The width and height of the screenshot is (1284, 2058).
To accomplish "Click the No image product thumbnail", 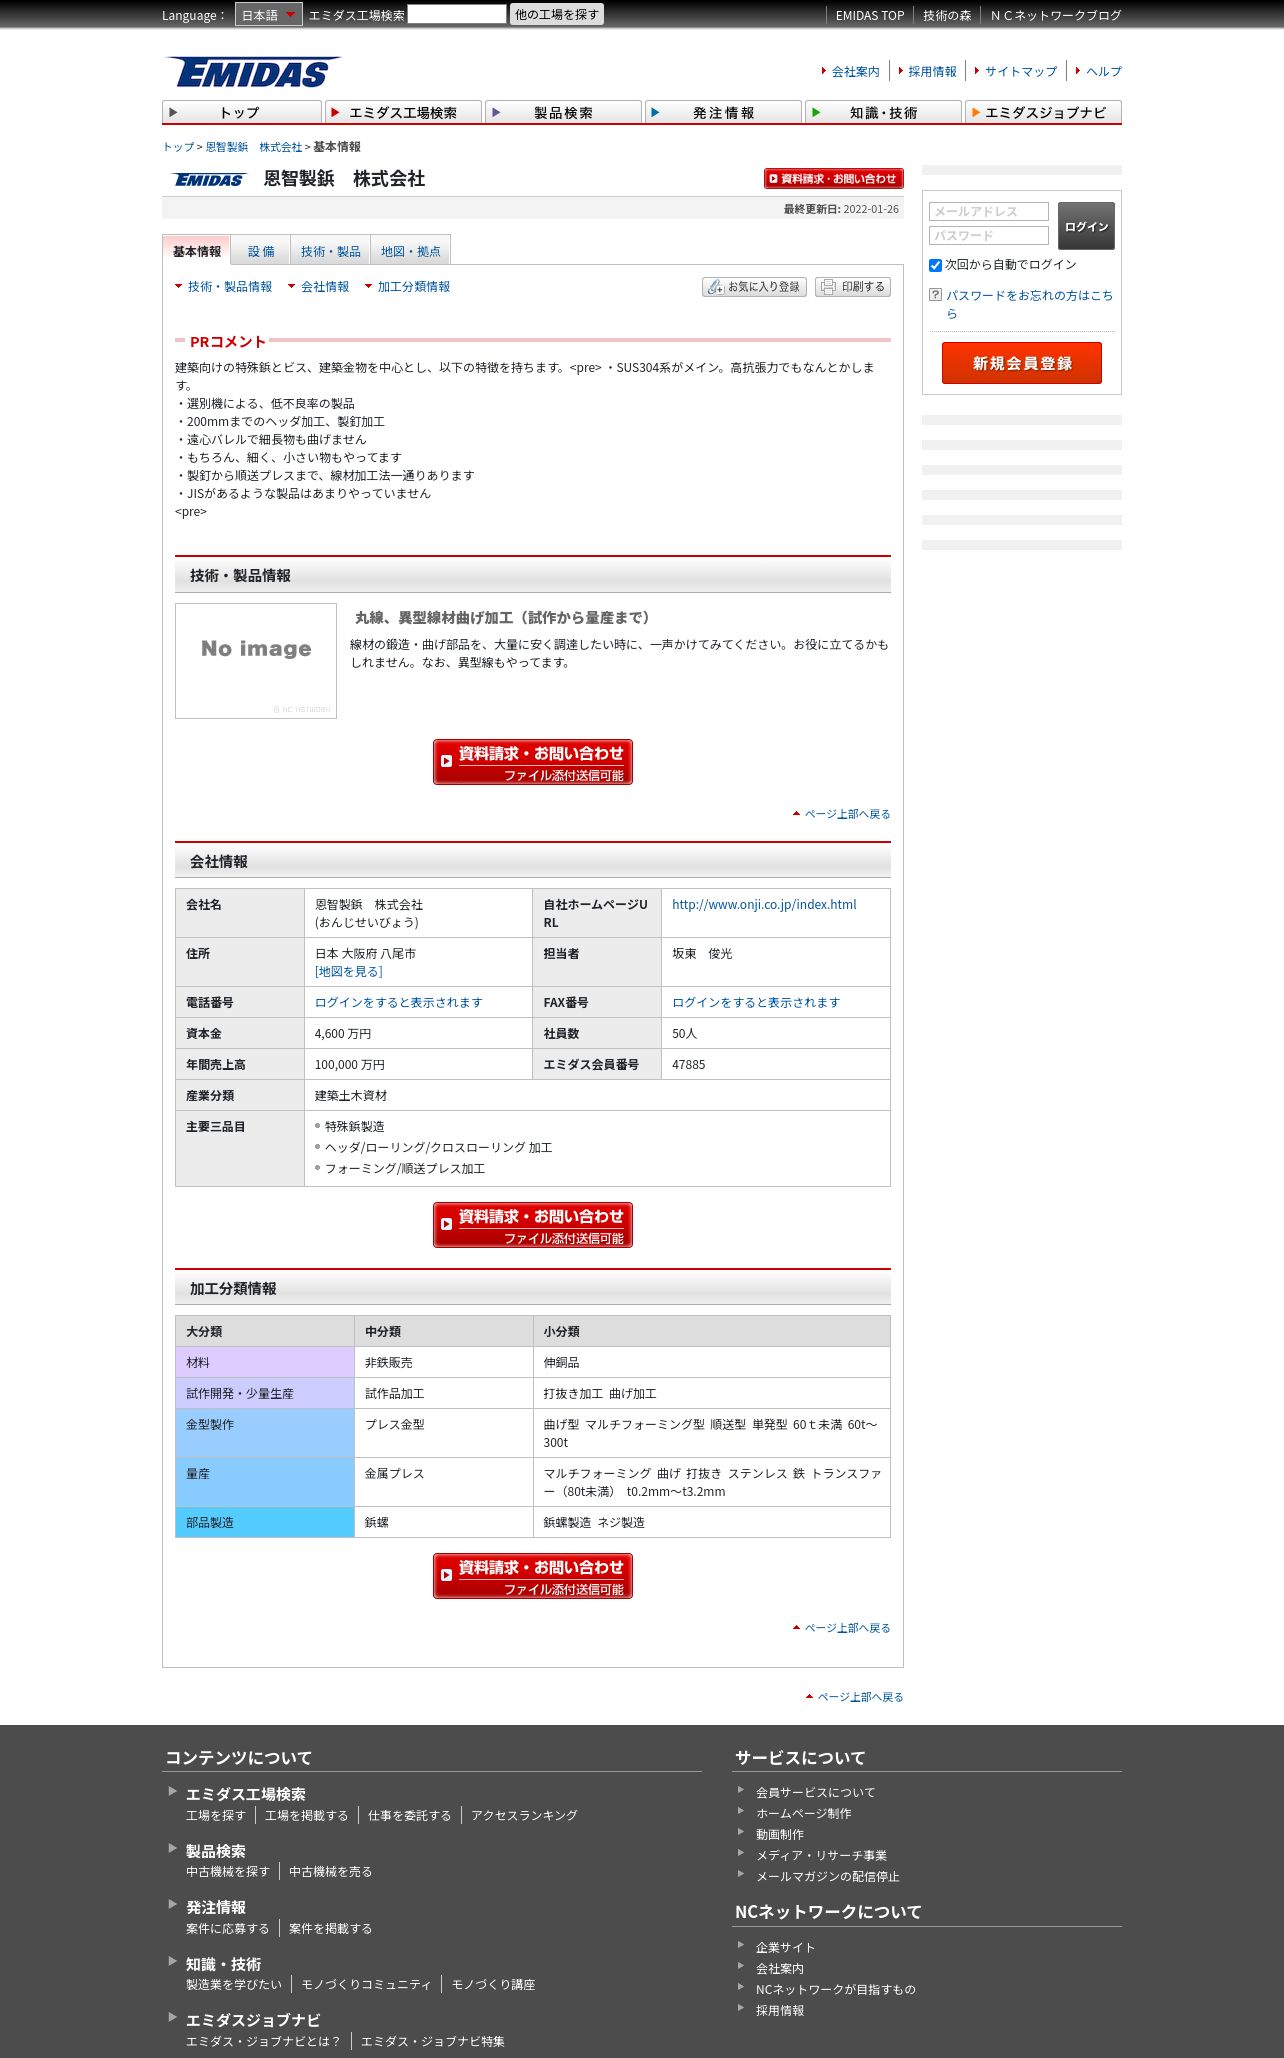I will (x=256, y=661).
